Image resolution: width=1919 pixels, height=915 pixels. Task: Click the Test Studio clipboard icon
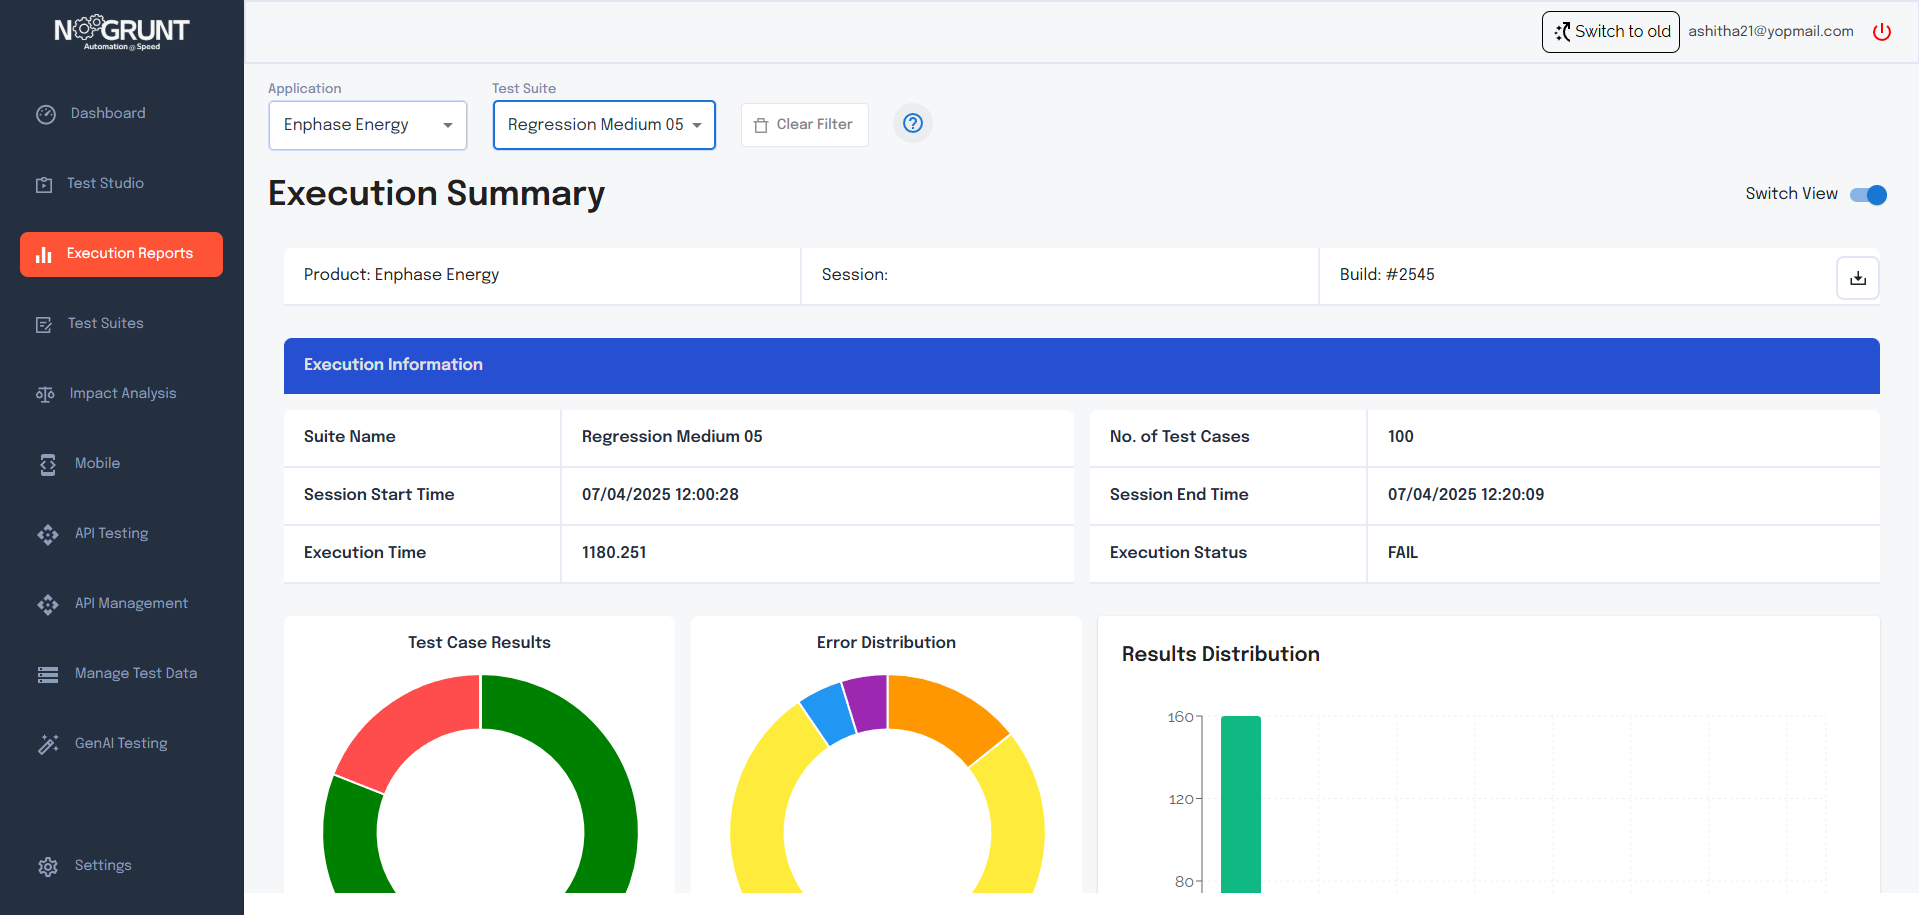[x=44, y=184]
